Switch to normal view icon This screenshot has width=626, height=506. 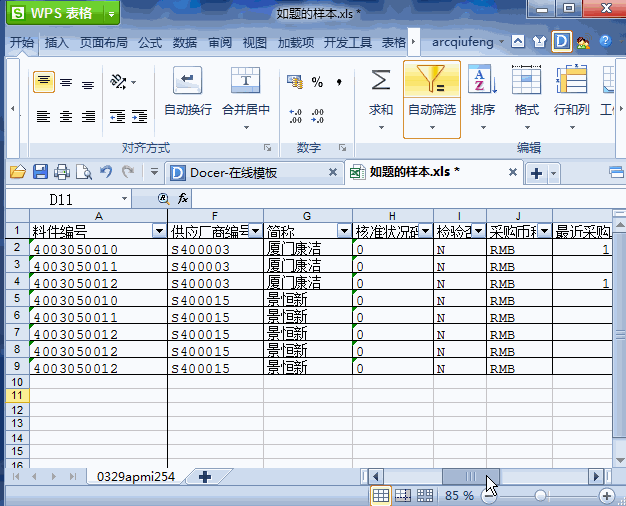[380, 496]
